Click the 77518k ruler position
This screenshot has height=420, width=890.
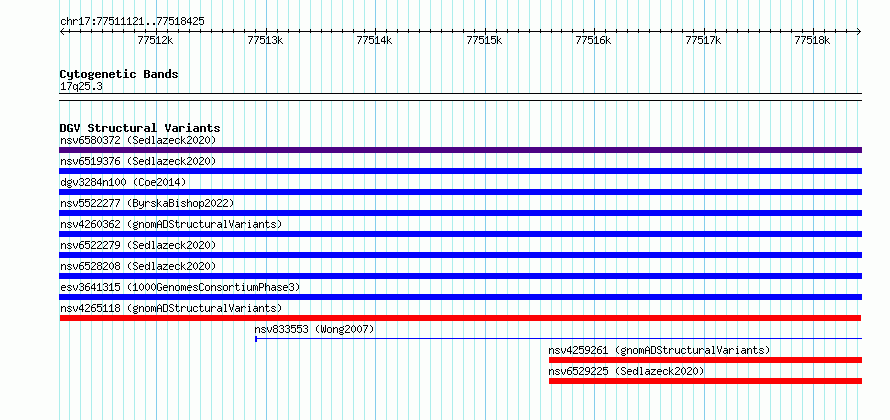[813, 40]
